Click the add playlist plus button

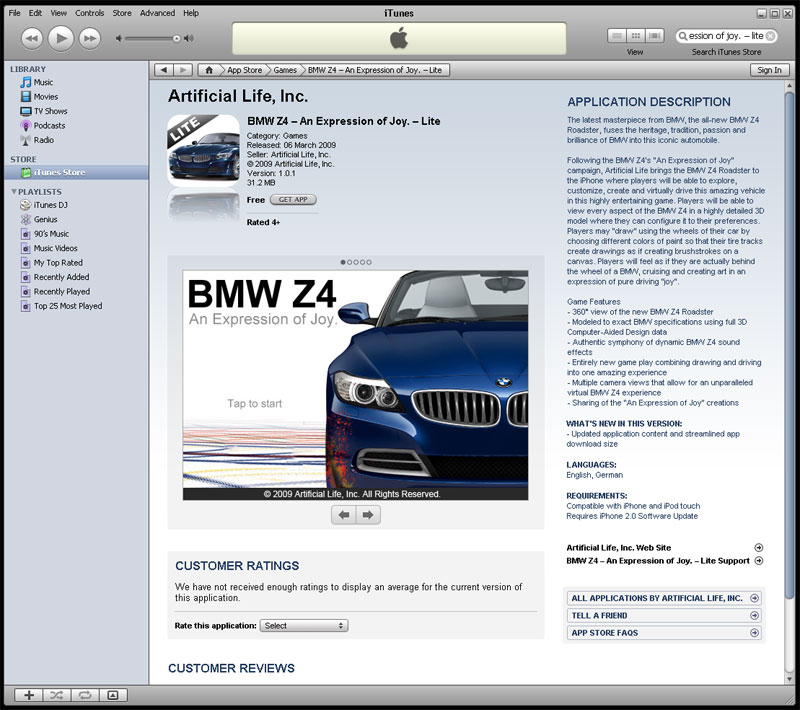29,695
